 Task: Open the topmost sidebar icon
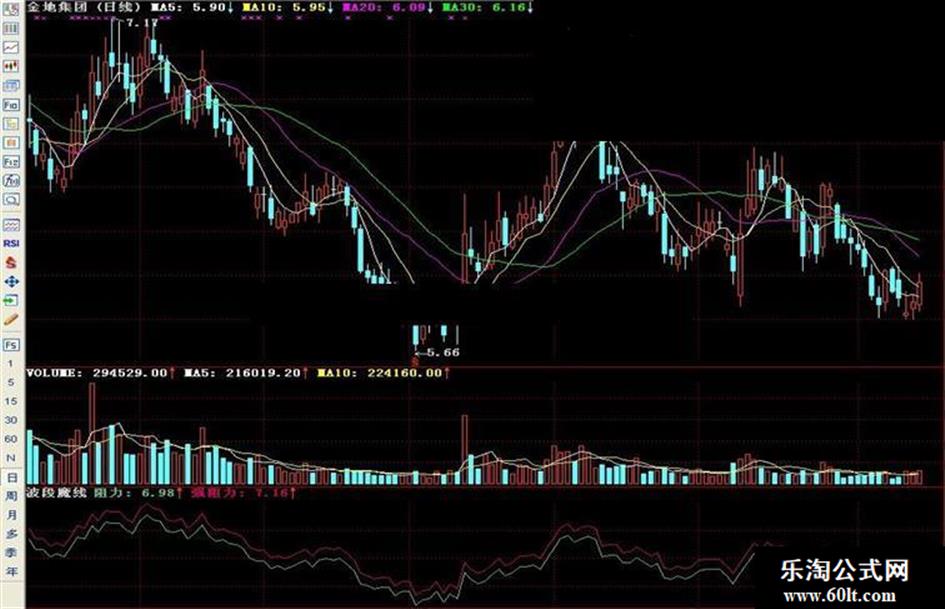tap(11, 9)
